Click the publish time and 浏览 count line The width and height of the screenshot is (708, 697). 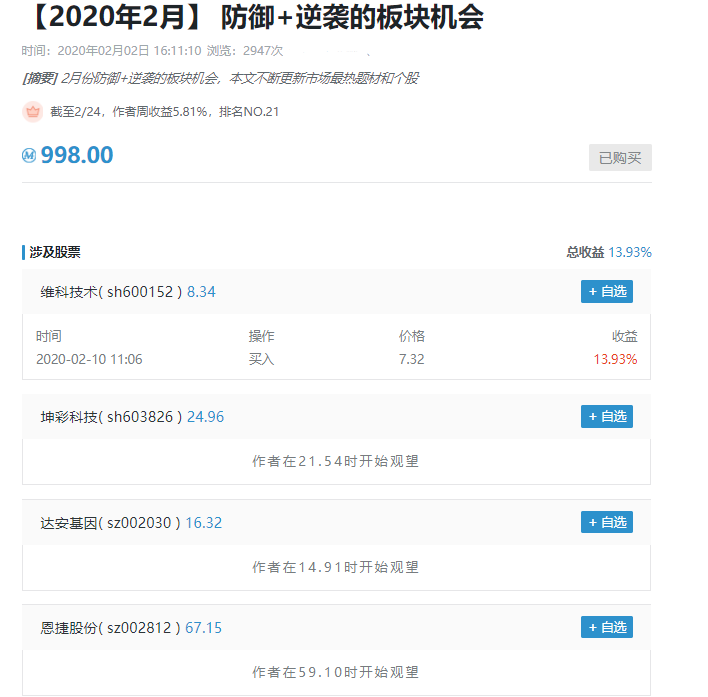point(152,51)
